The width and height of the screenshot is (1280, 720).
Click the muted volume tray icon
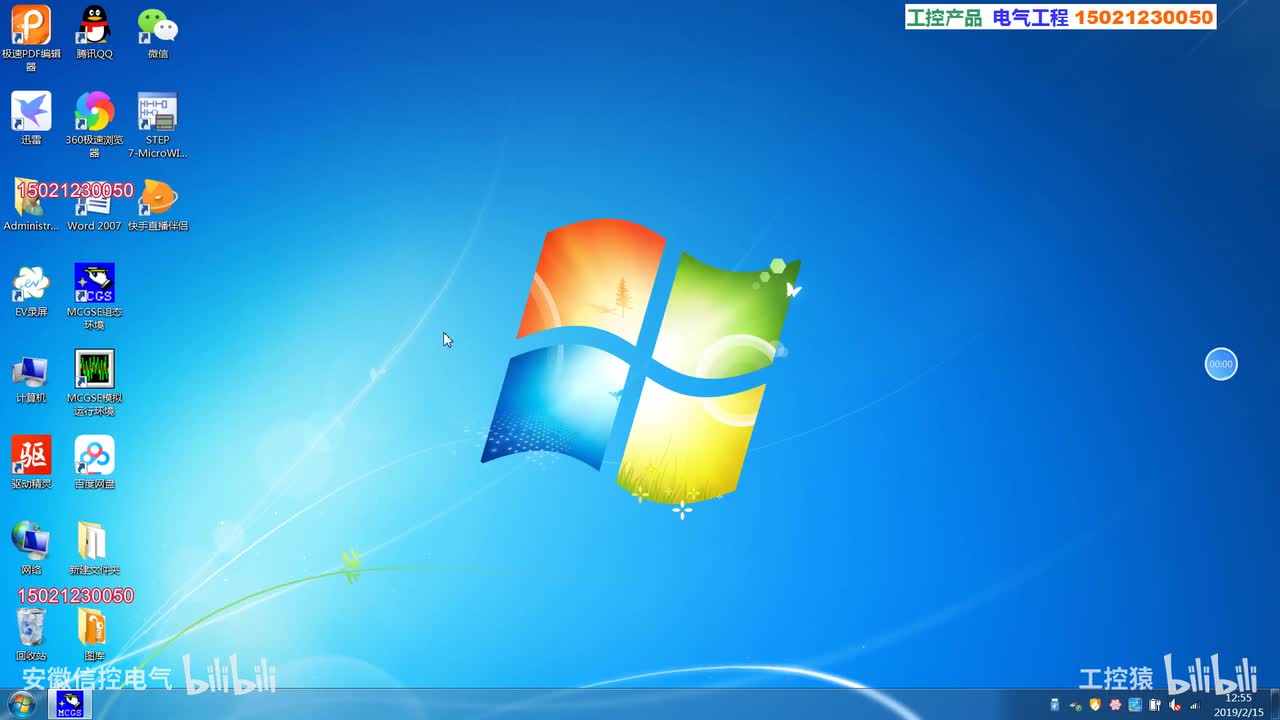[x=1174, y=705]
